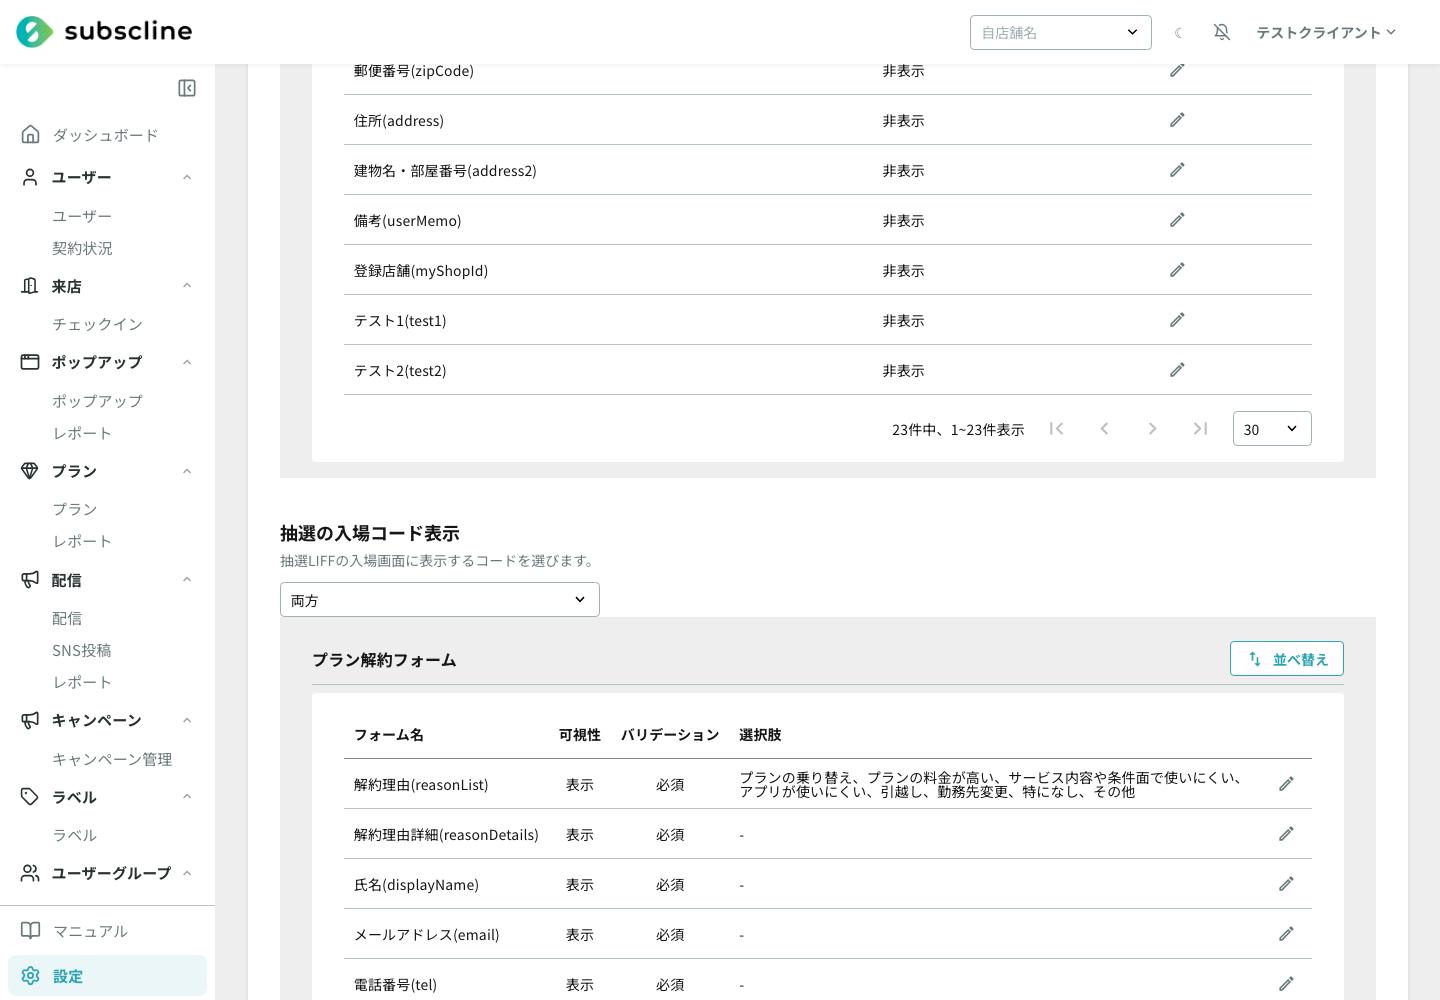Edit the 郵便番号(zipCode) row pencil
Image resolution: width=1440 pixels, height=1000 pixels.
click(x=1177, y=70)
